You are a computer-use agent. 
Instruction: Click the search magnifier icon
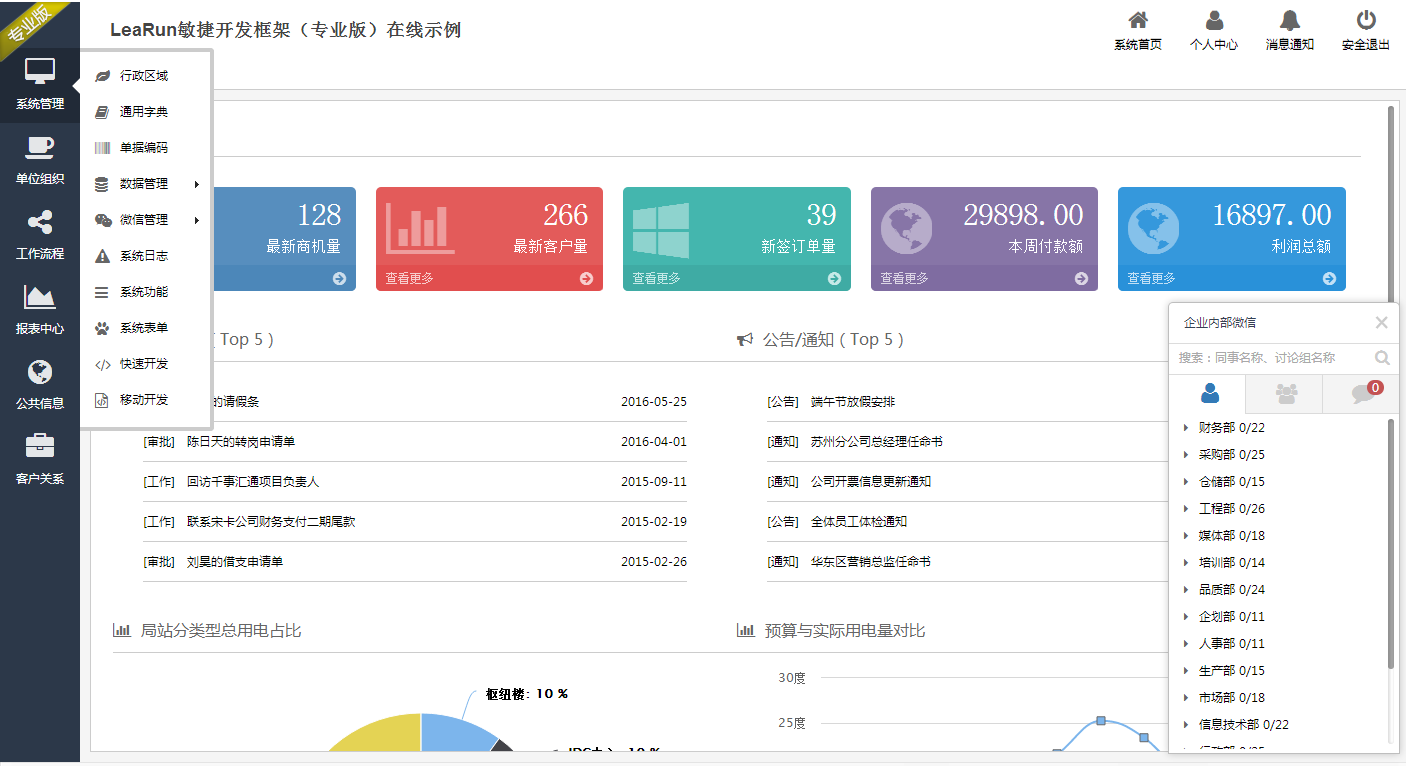[x=1382, y=358]
